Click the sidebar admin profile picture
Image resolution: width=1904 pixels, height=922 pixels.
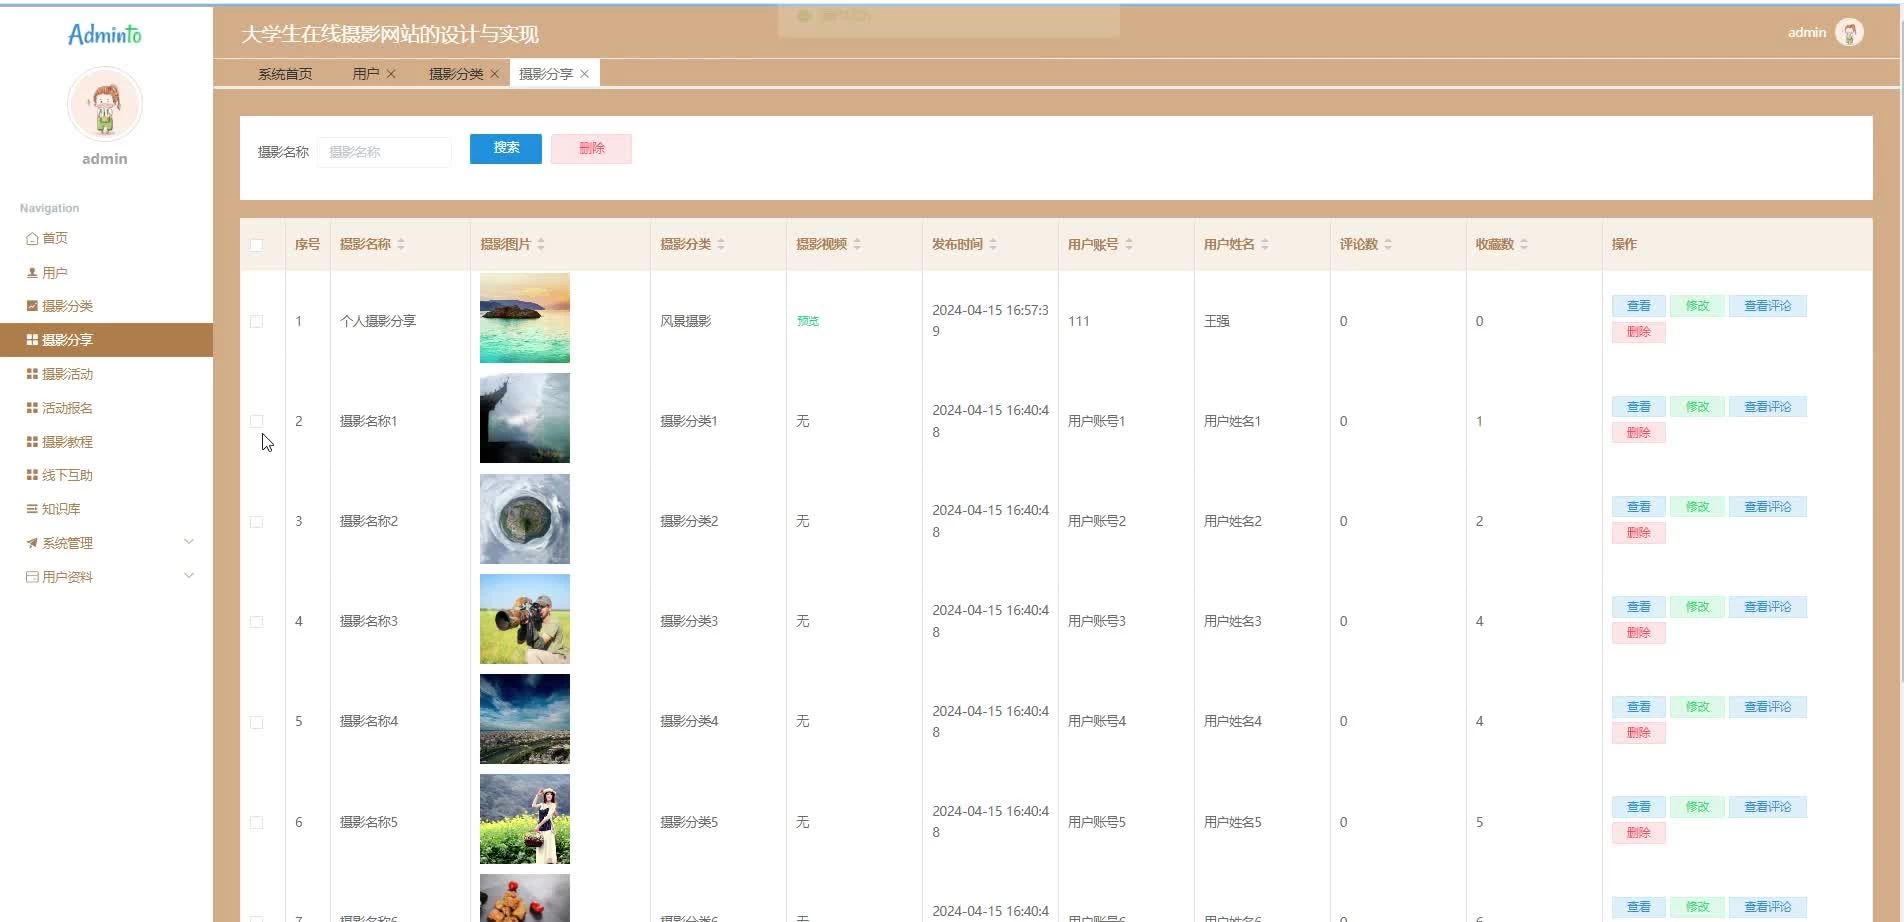[x=105, y=104]
